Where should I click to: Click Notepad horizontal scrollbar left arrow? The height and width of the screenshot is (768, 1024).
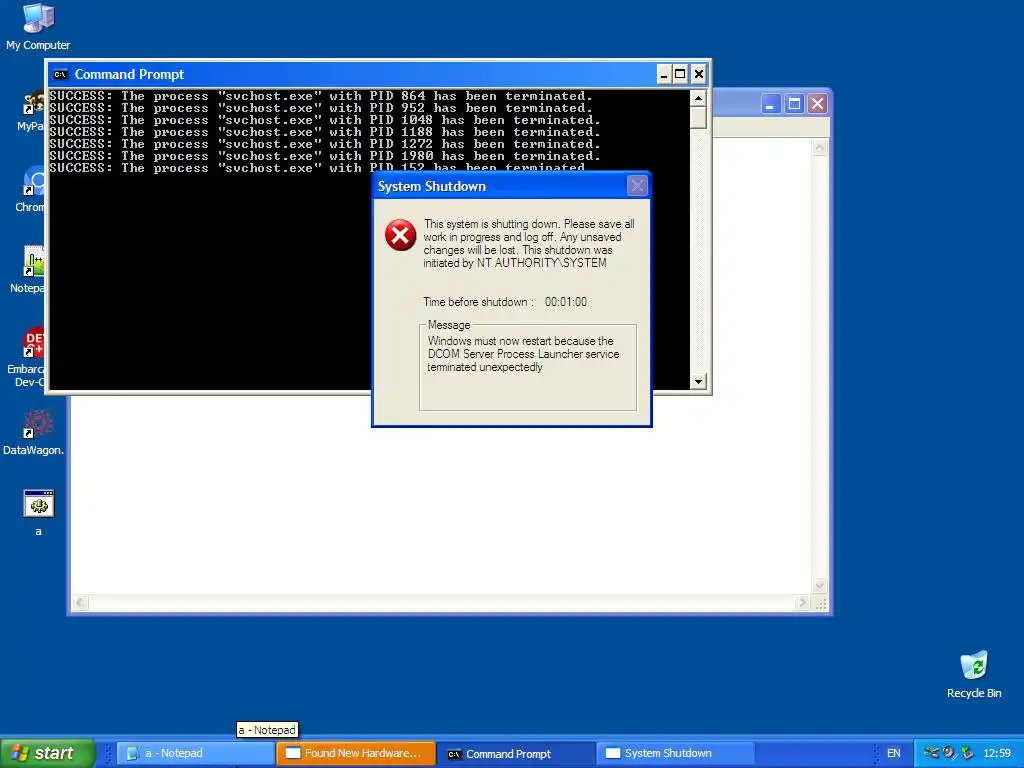point(80,603)
